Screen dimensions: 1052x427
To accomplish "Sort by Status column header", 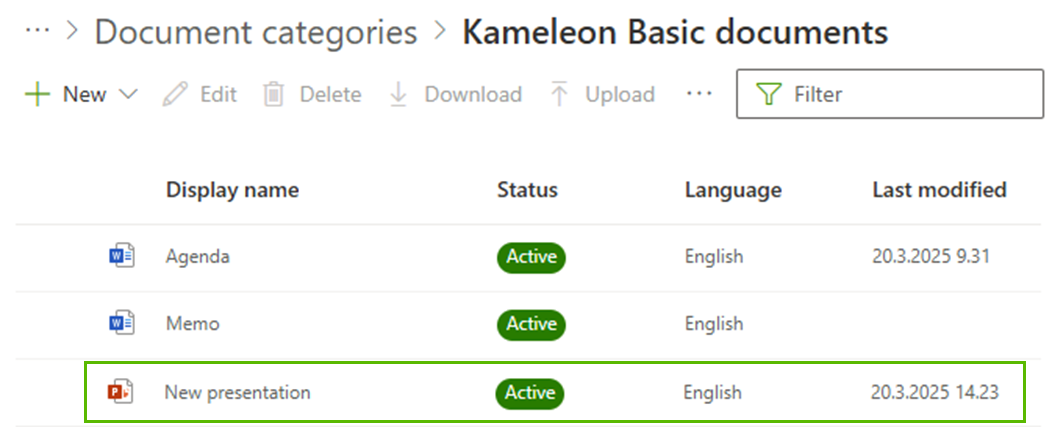I will click(x=527, y=190).
